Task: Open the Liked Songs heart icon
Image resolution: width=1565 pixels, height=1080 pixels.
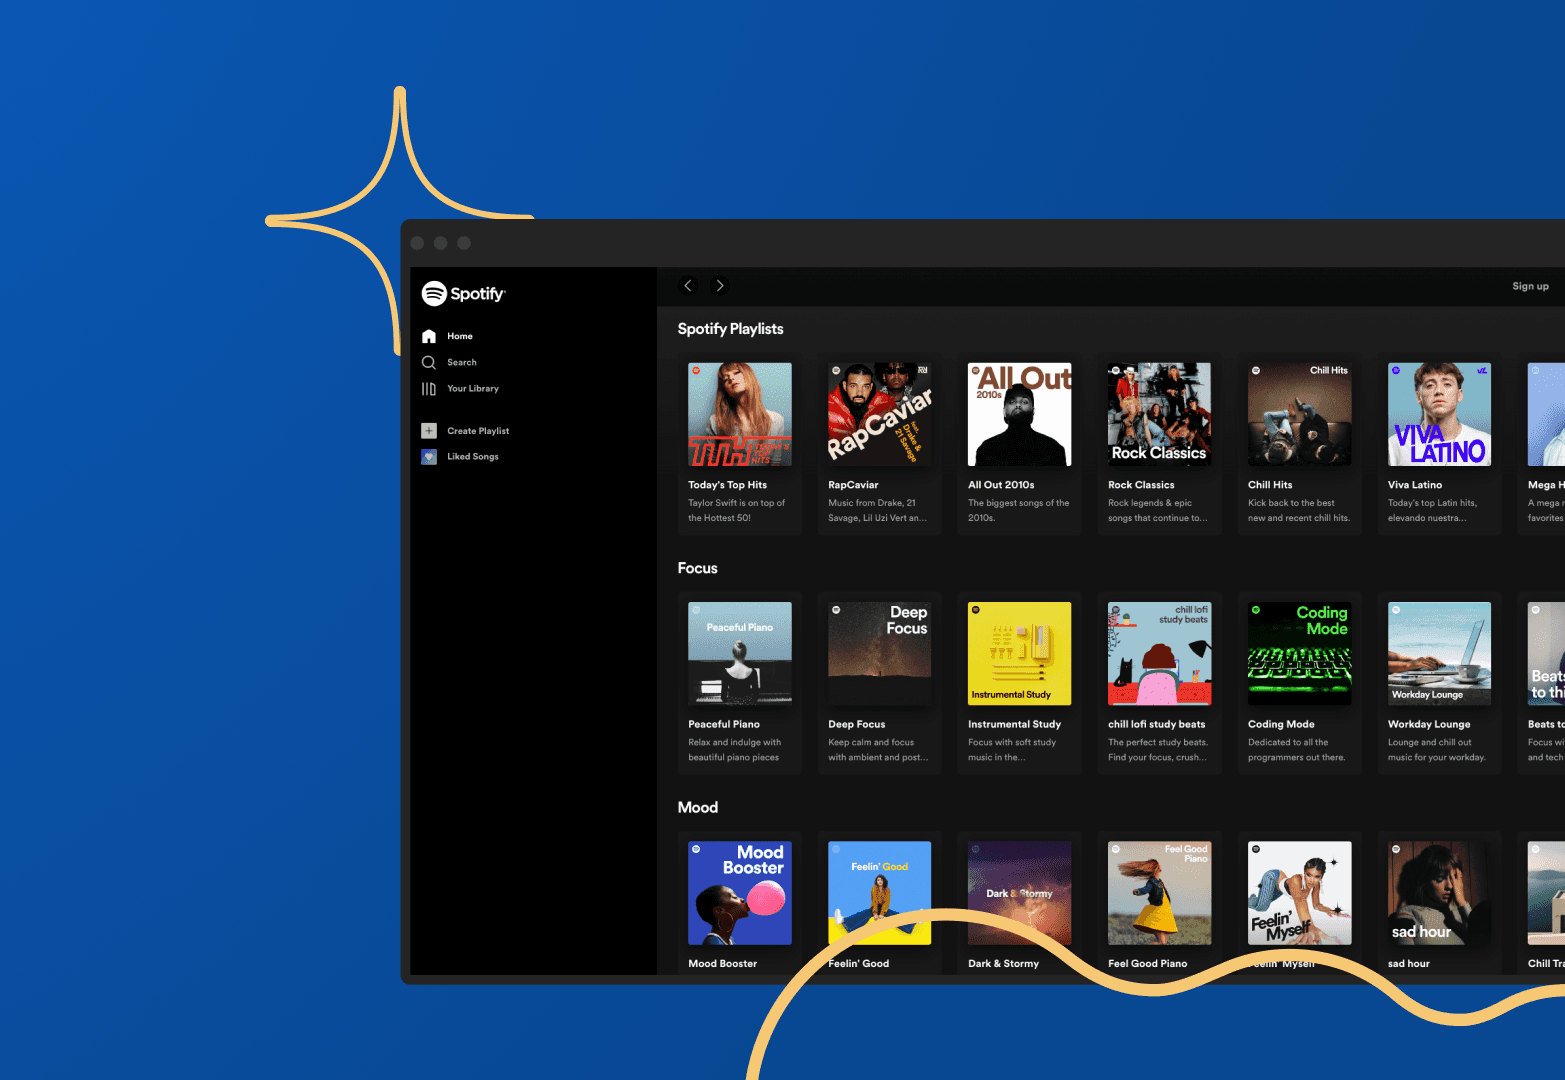Action: point(429,456)
